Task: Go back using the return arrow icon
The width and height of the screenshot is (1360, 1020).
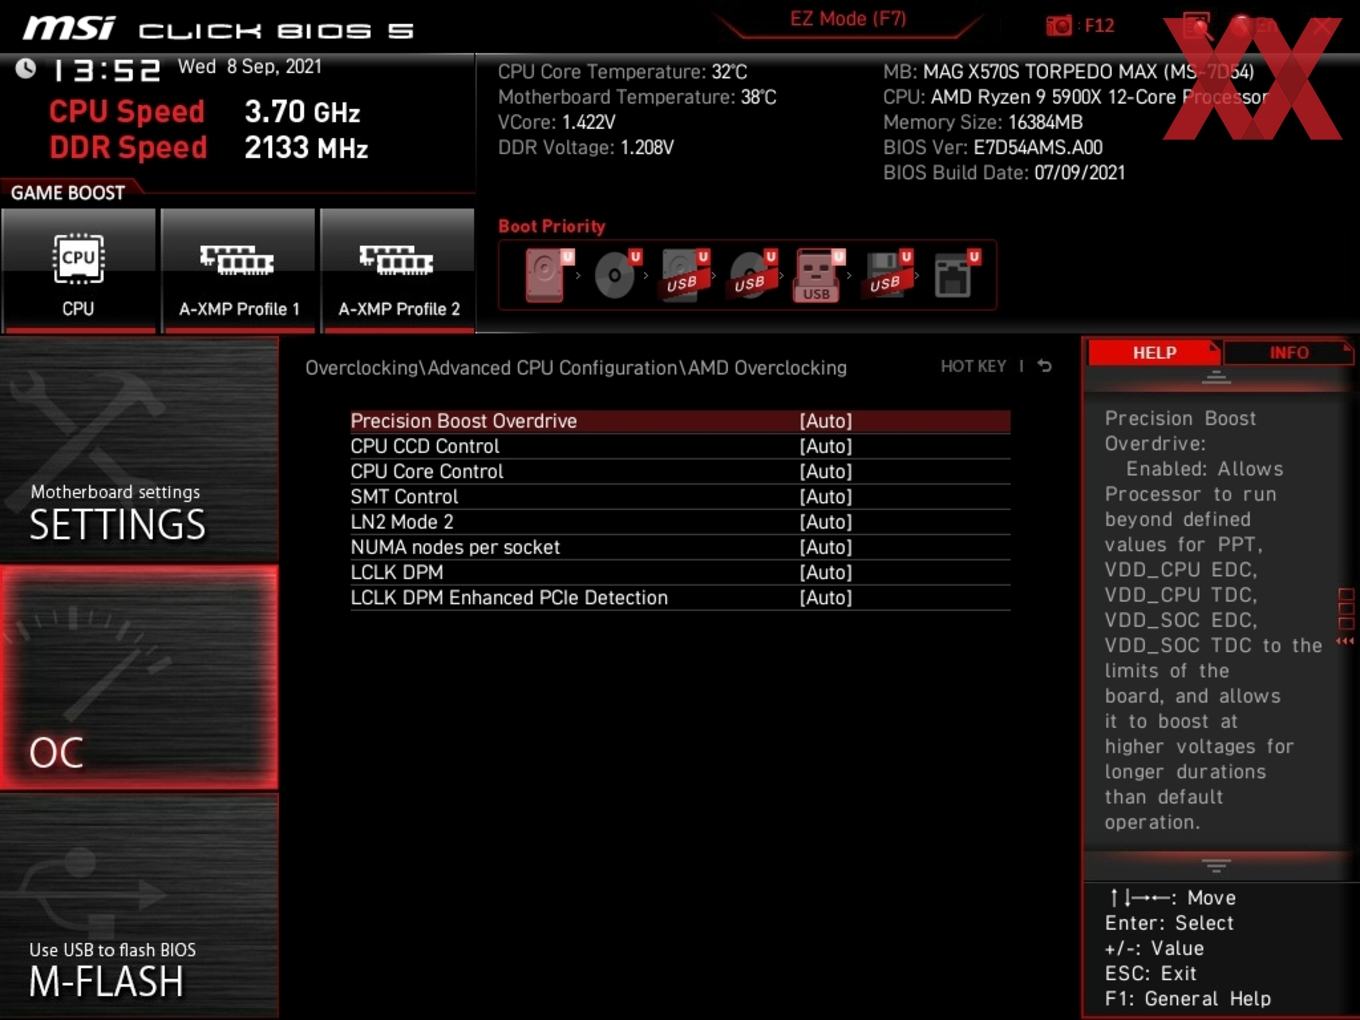Action: [x=1045, y=366]
